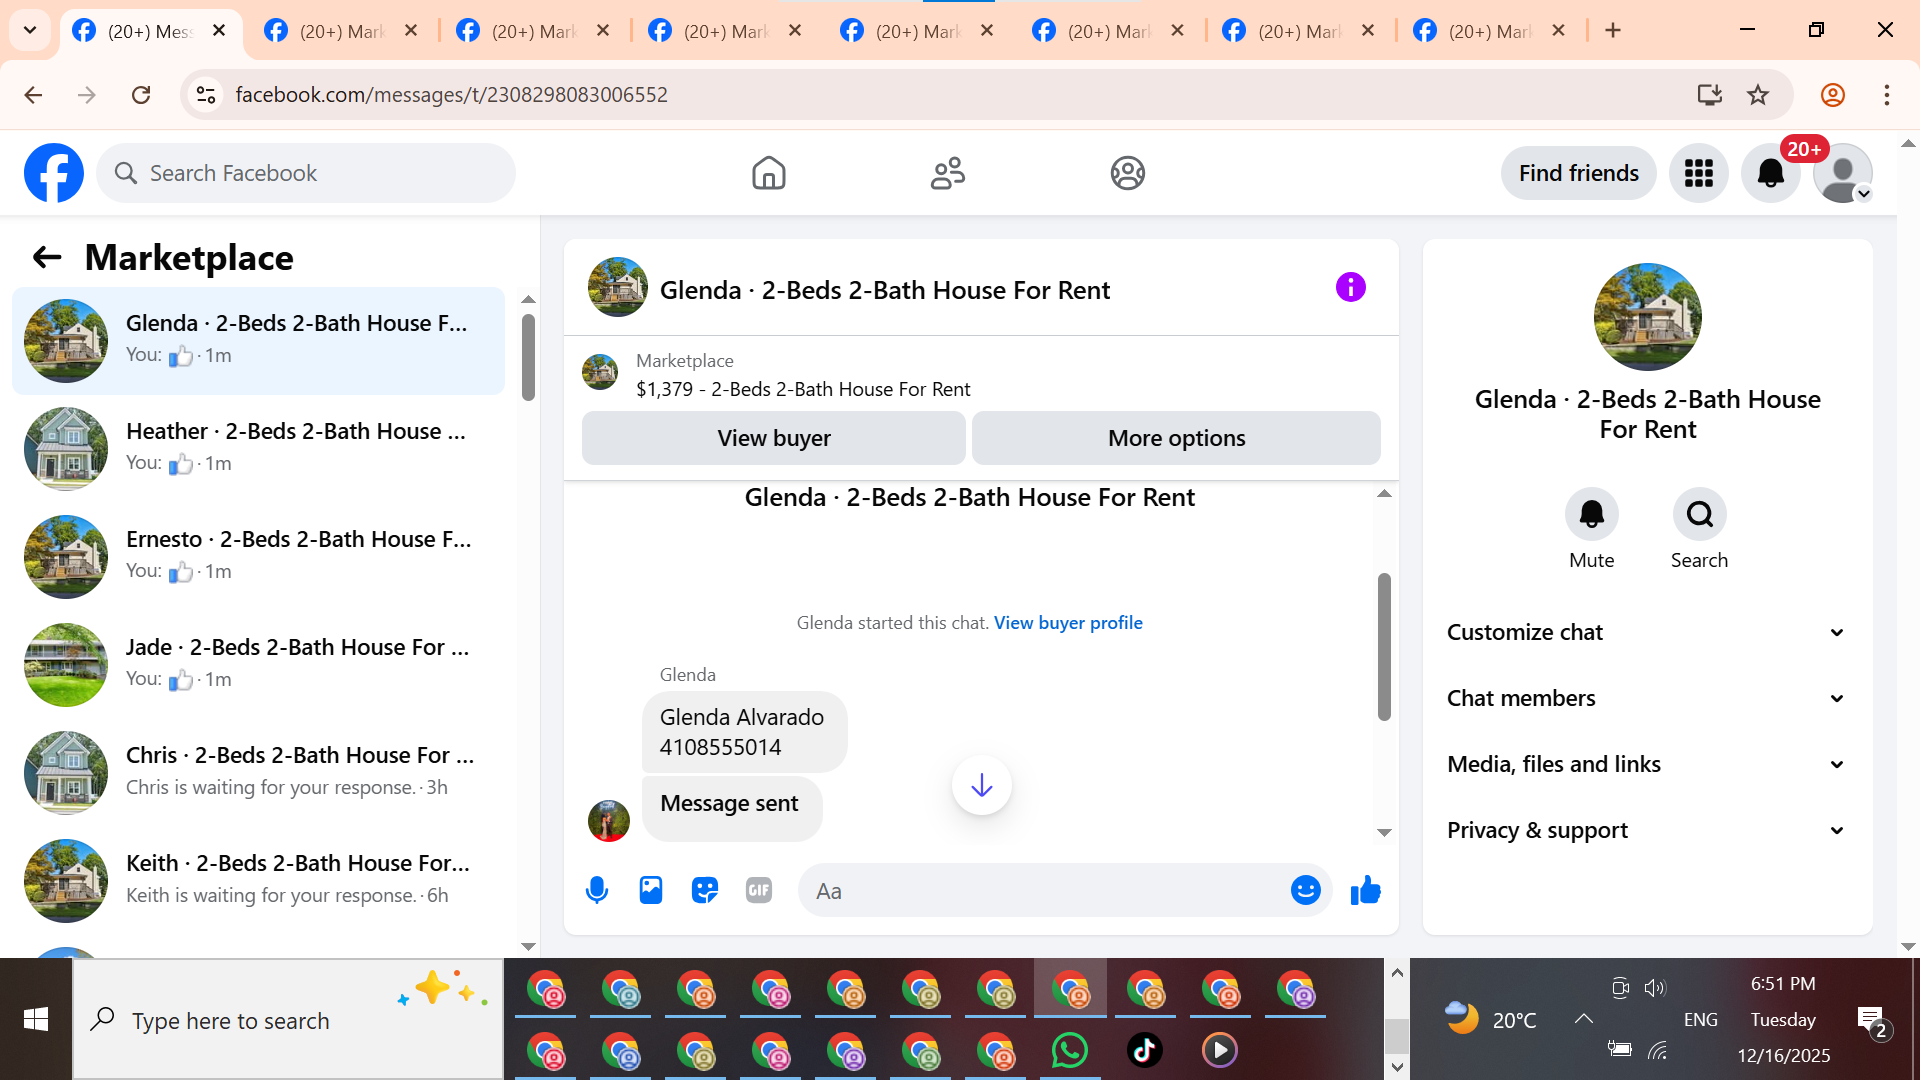
Task: Open Keith conversation waiting for response
Action: (258, 881)
